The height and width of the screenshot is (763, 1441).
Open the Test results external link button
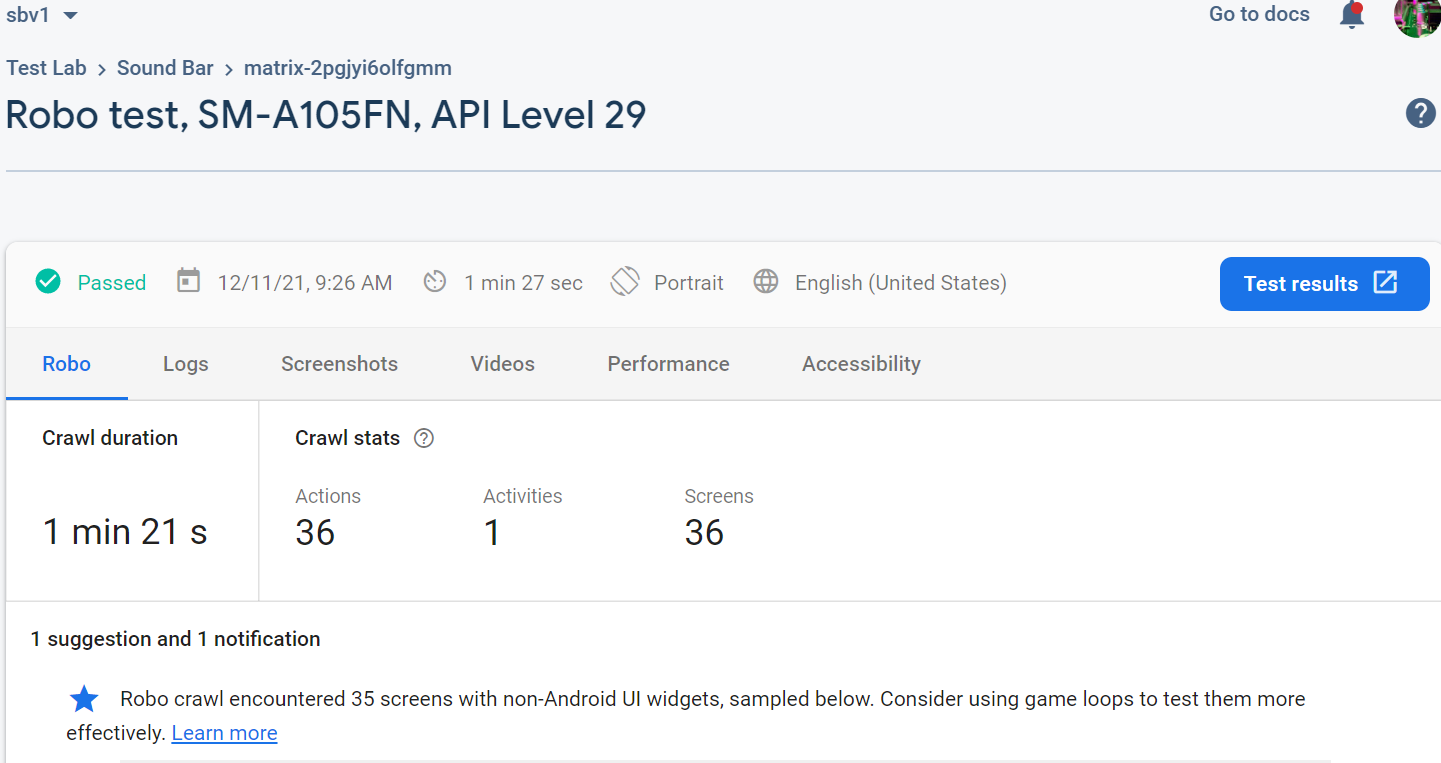click(1324, 284)
